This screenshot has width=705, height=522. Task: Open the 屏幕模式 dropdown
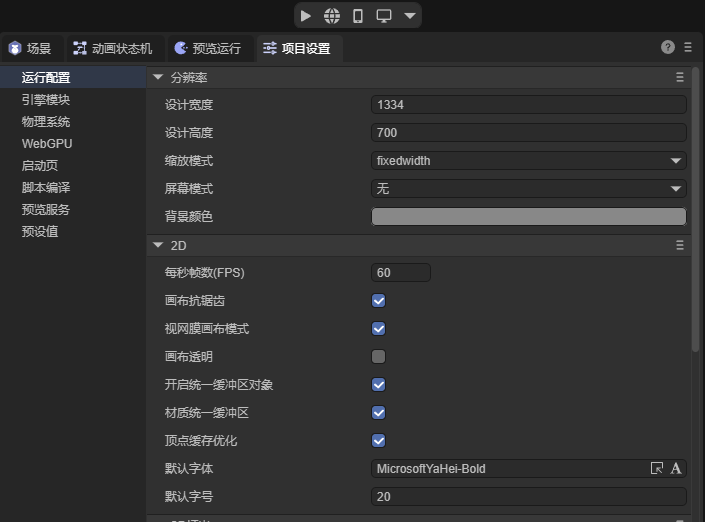528,188
